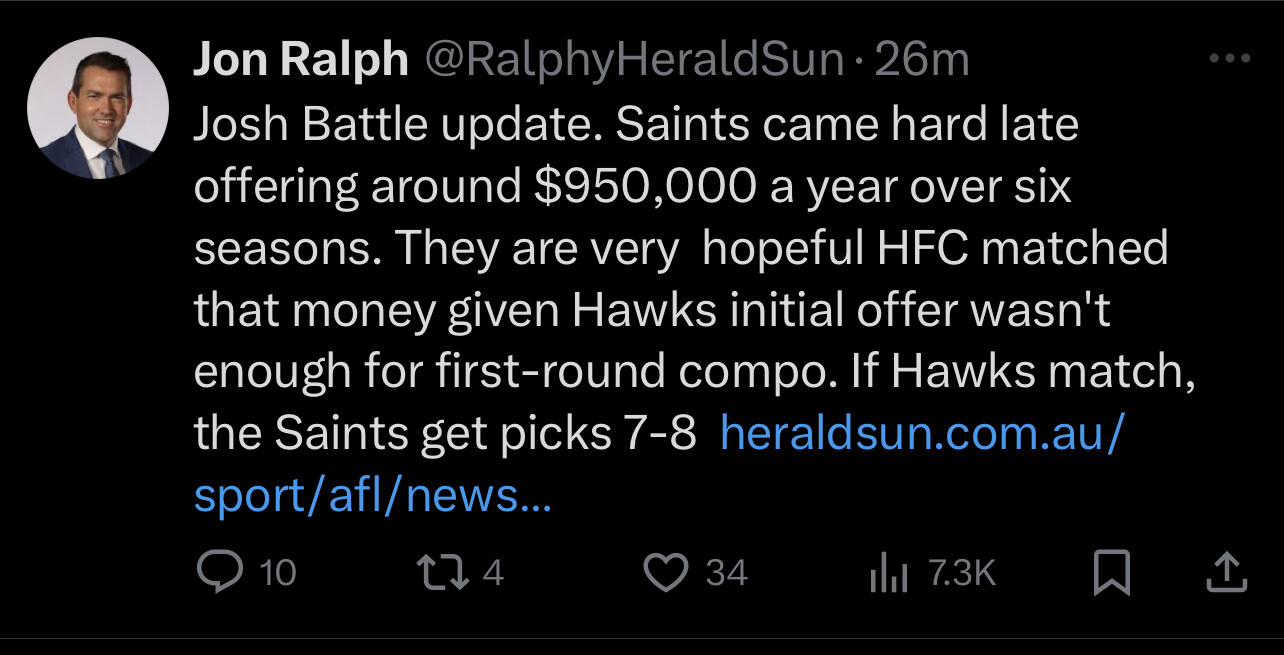Click the like count showing 34
The width and height of the screenshot is (1284, 655).
click(x=726, y=573)
